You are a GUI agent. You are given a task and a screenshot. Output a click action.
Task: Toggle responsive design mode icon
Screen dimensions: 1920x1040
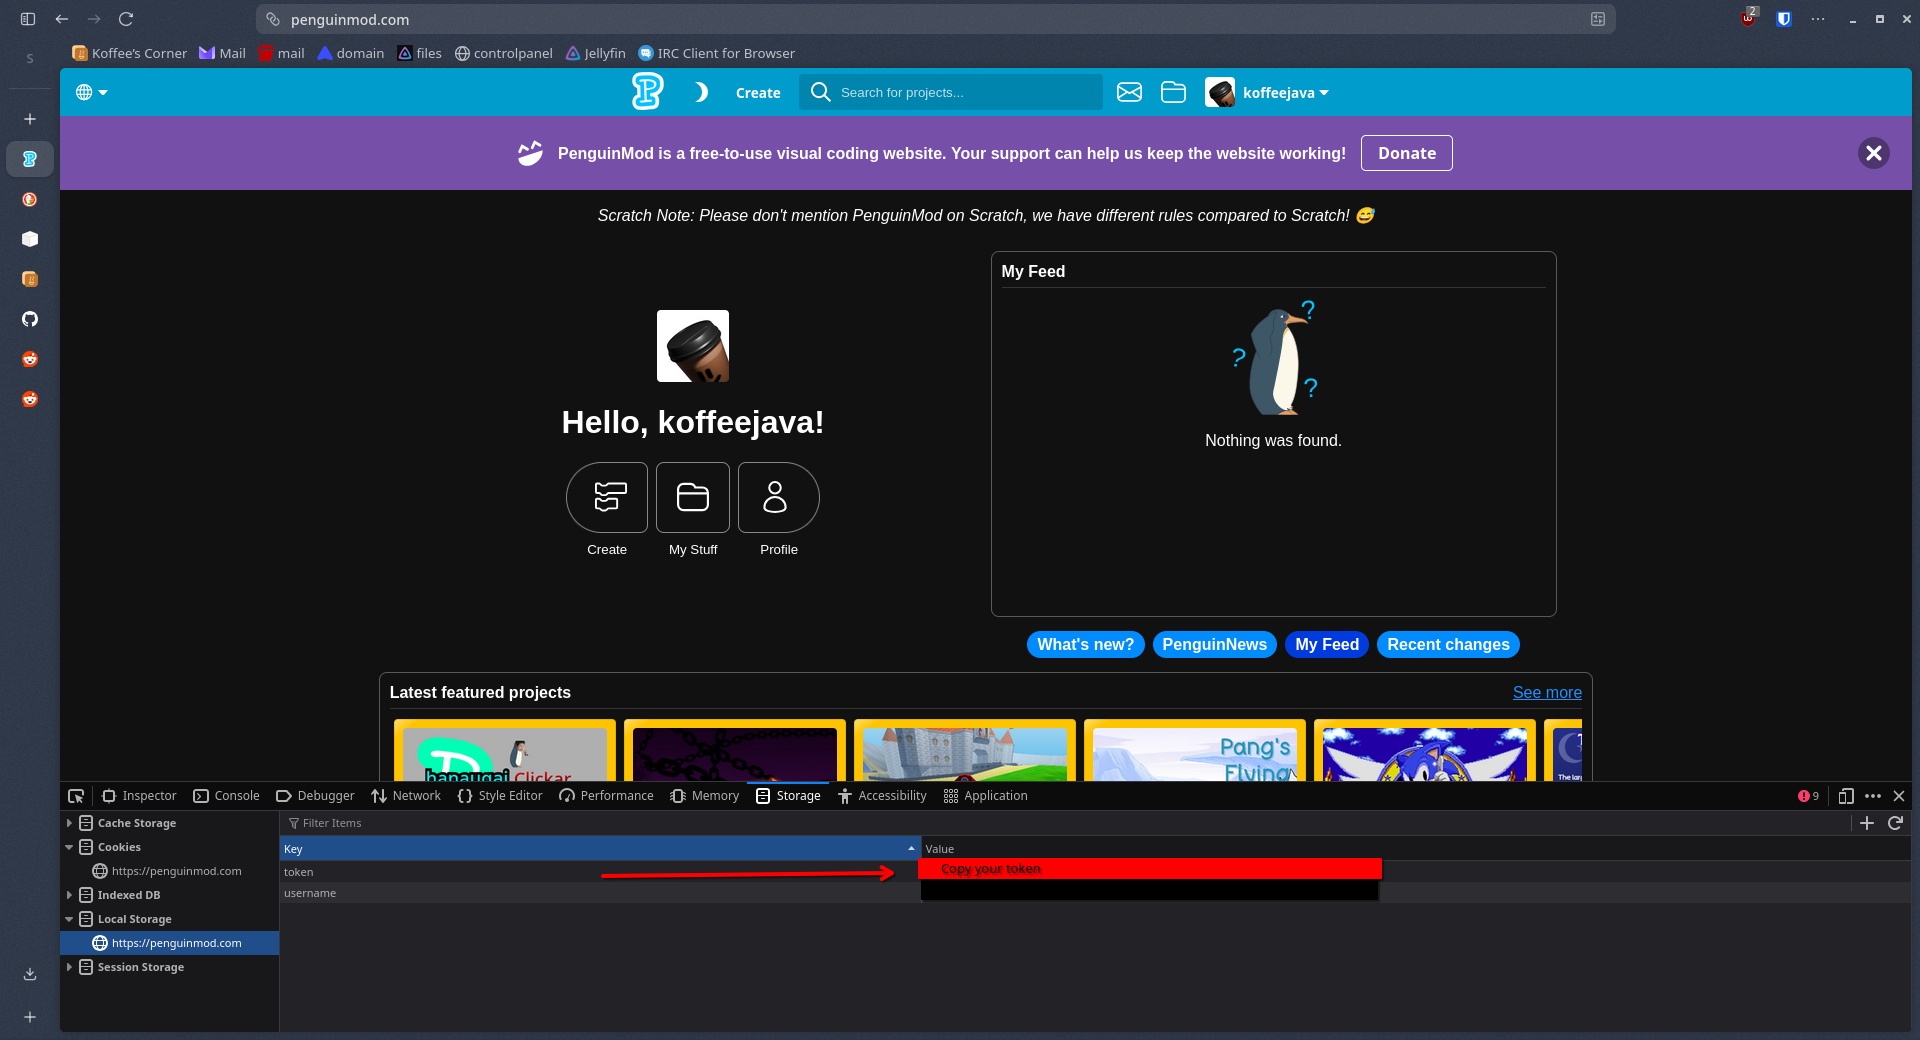(x=1846, y=796)
